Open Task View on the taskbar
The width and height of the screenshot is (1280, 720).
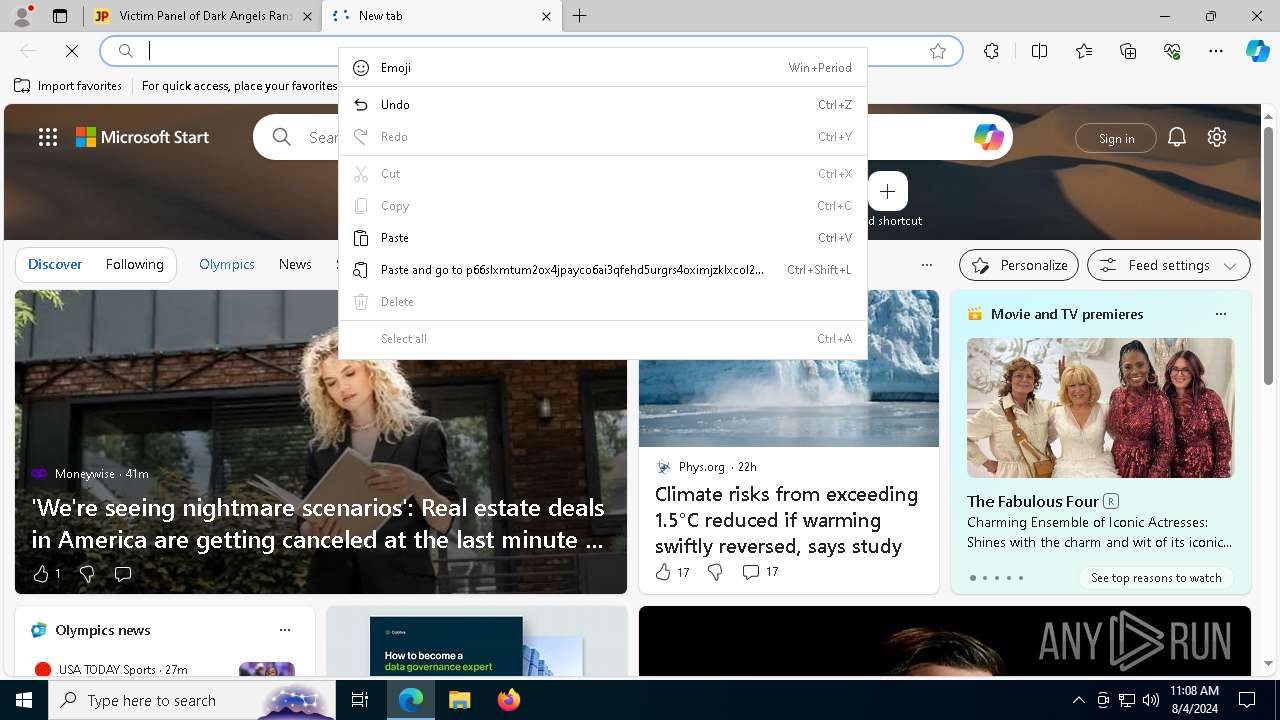(360, 700)
